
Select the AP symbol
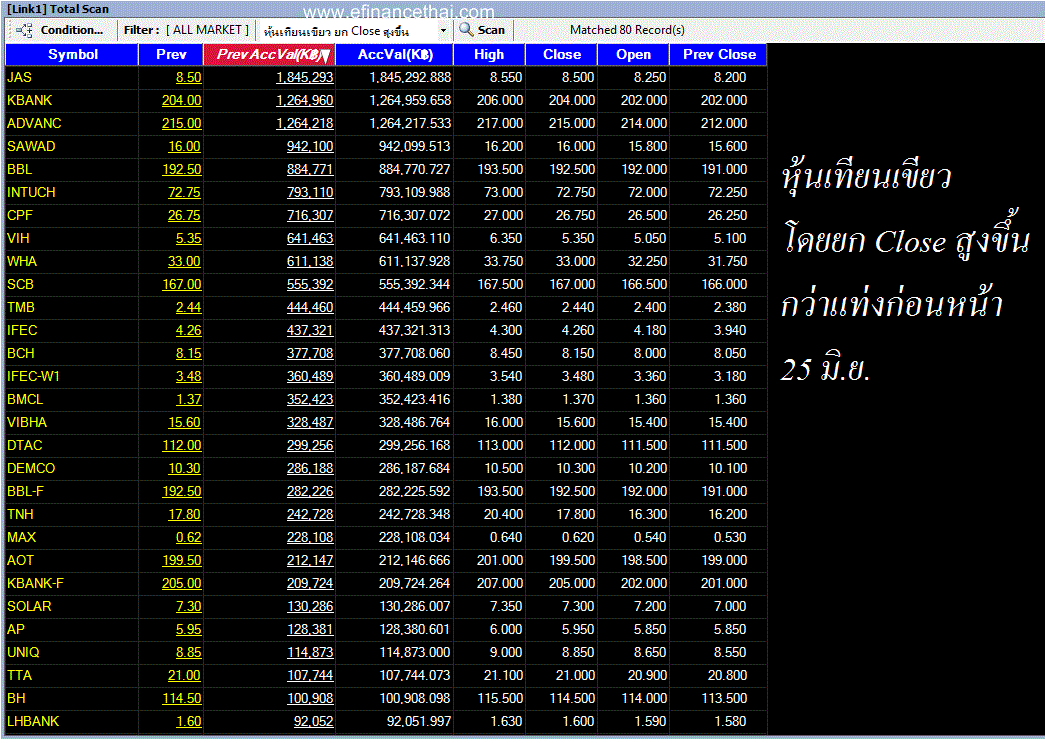coord(15,629)
